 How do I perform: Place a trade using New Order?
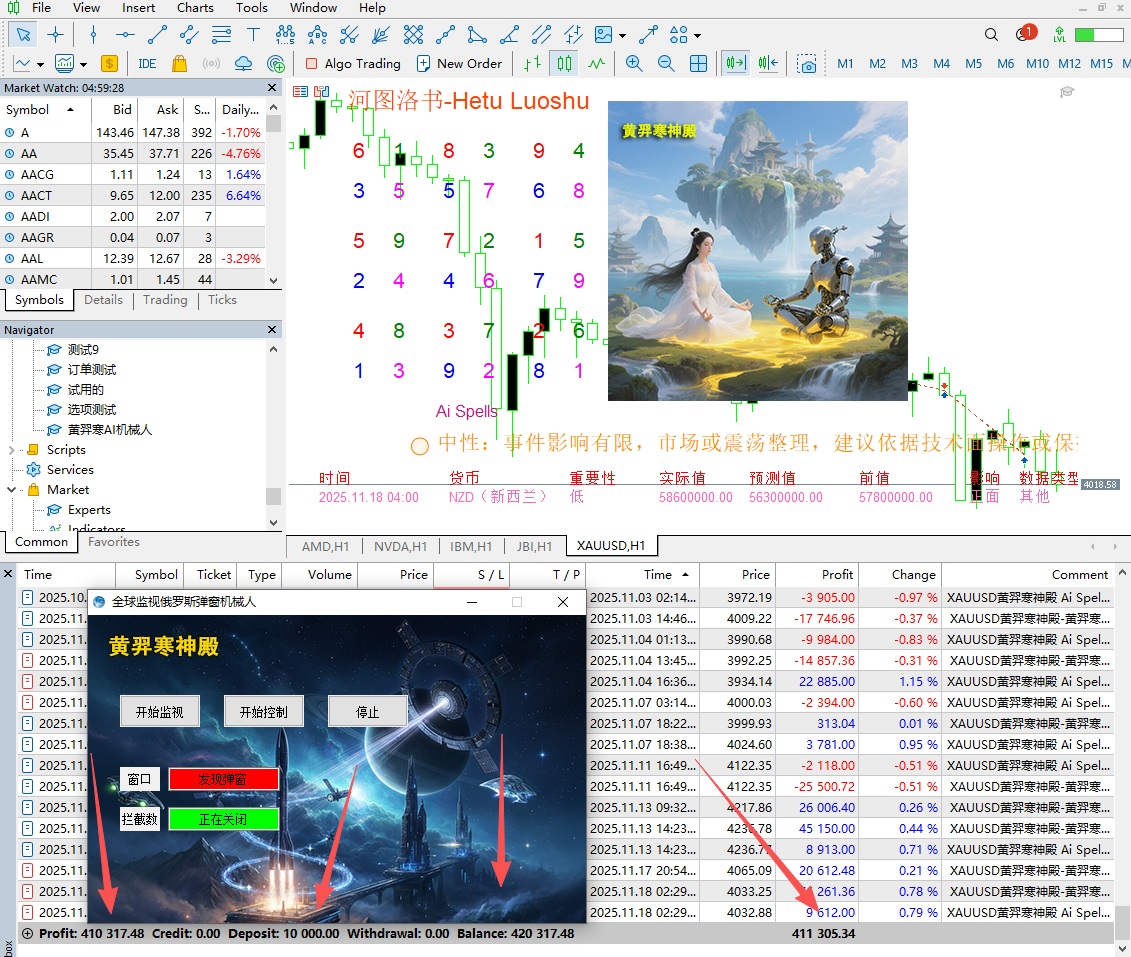pos(460,63)
